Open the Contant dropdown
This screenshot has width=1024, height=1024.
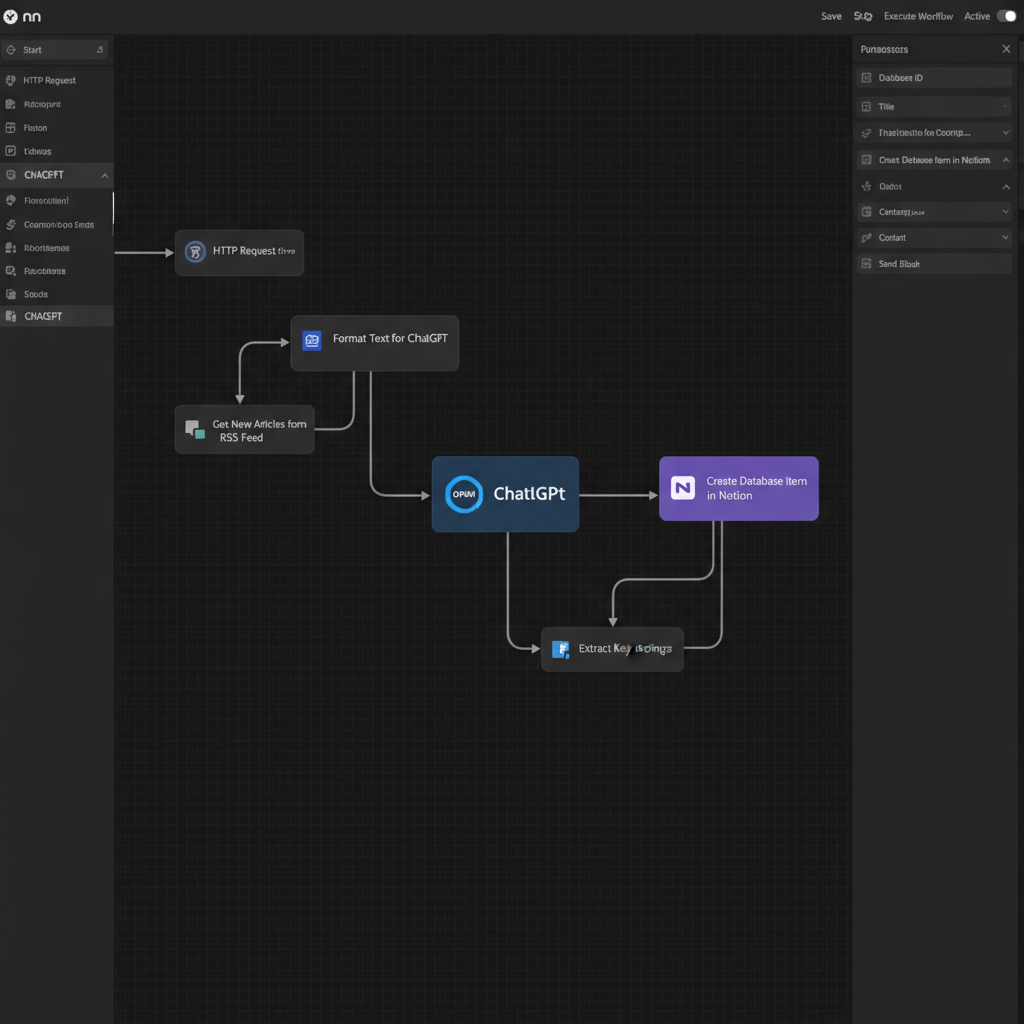[x=1006, y=238]
